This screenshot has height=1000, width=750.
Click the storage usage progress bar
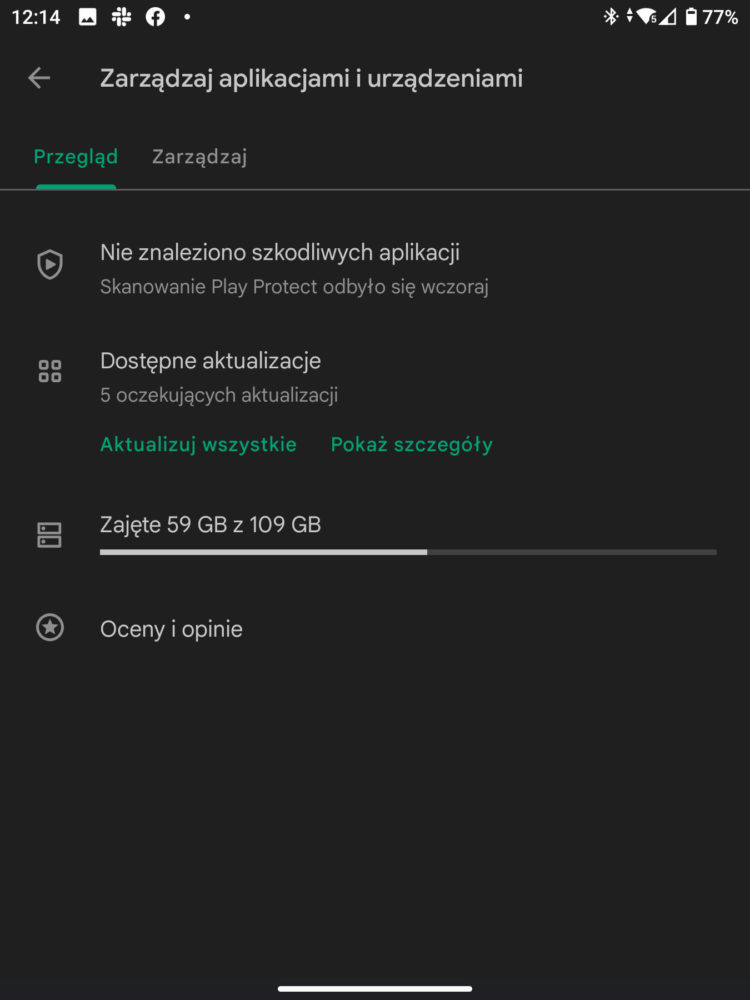pos(408,552)
